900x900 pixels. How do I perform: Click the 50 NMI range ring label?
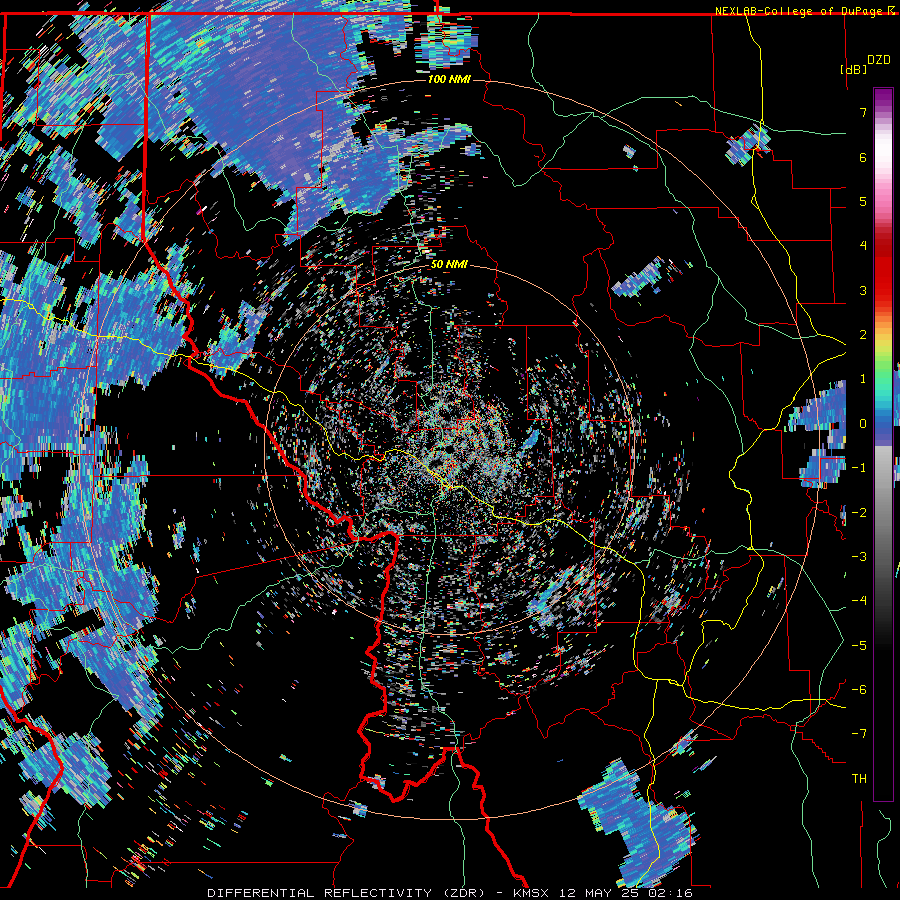pyautogui.click(x=449, y=264)
